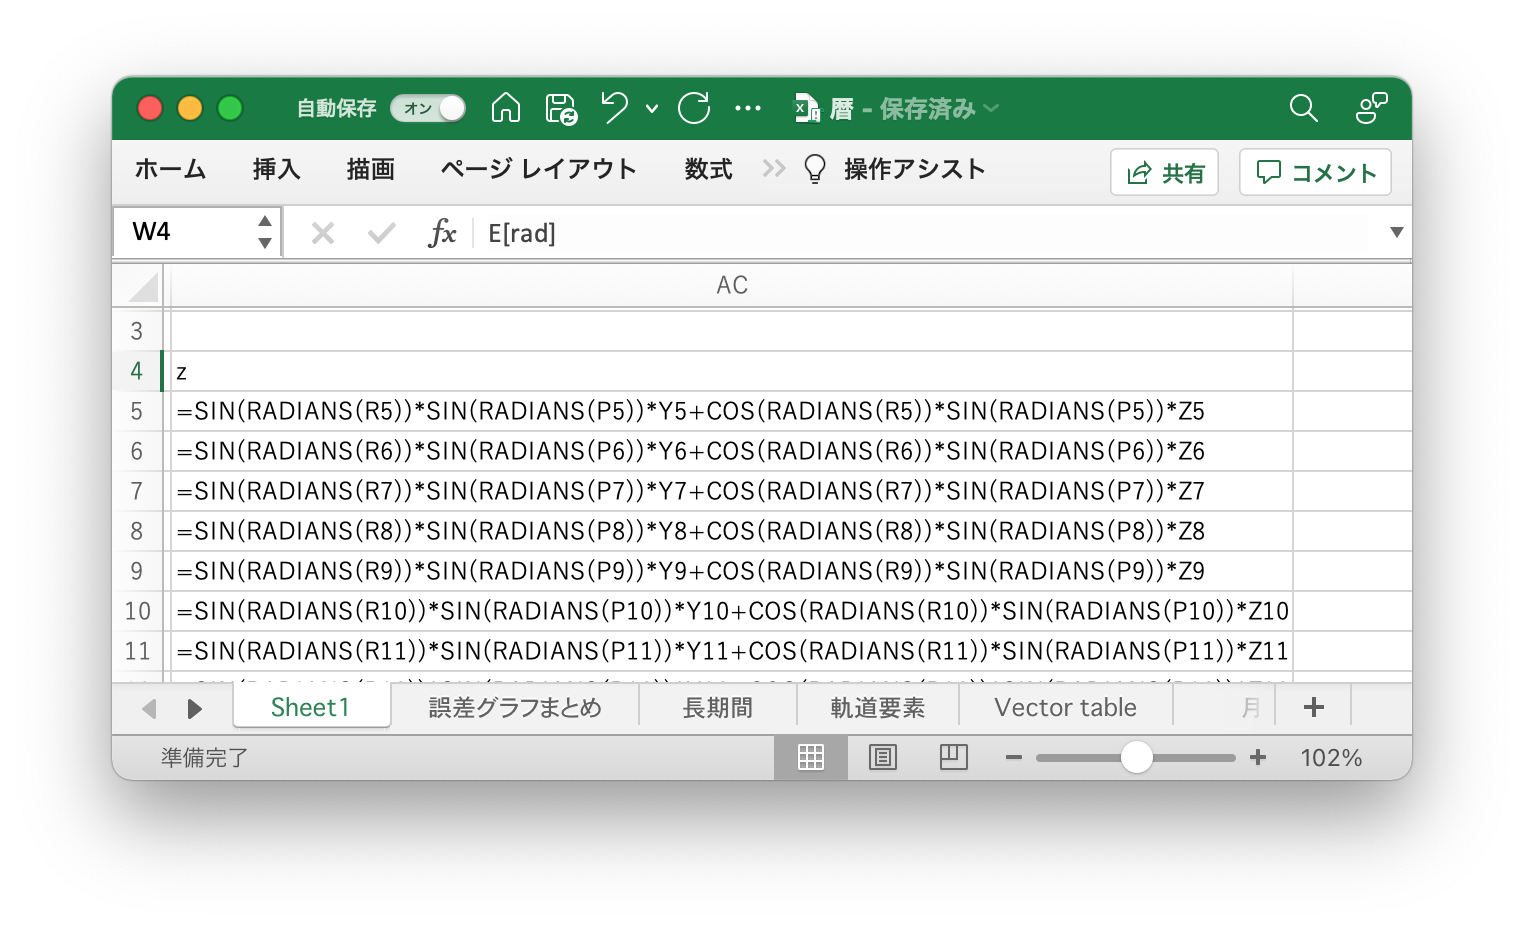This screenshot has width=1524, height=928.
Task: Click the Excel document icon beside 暦
Action: pyautogui.click(x=807, y=108)
